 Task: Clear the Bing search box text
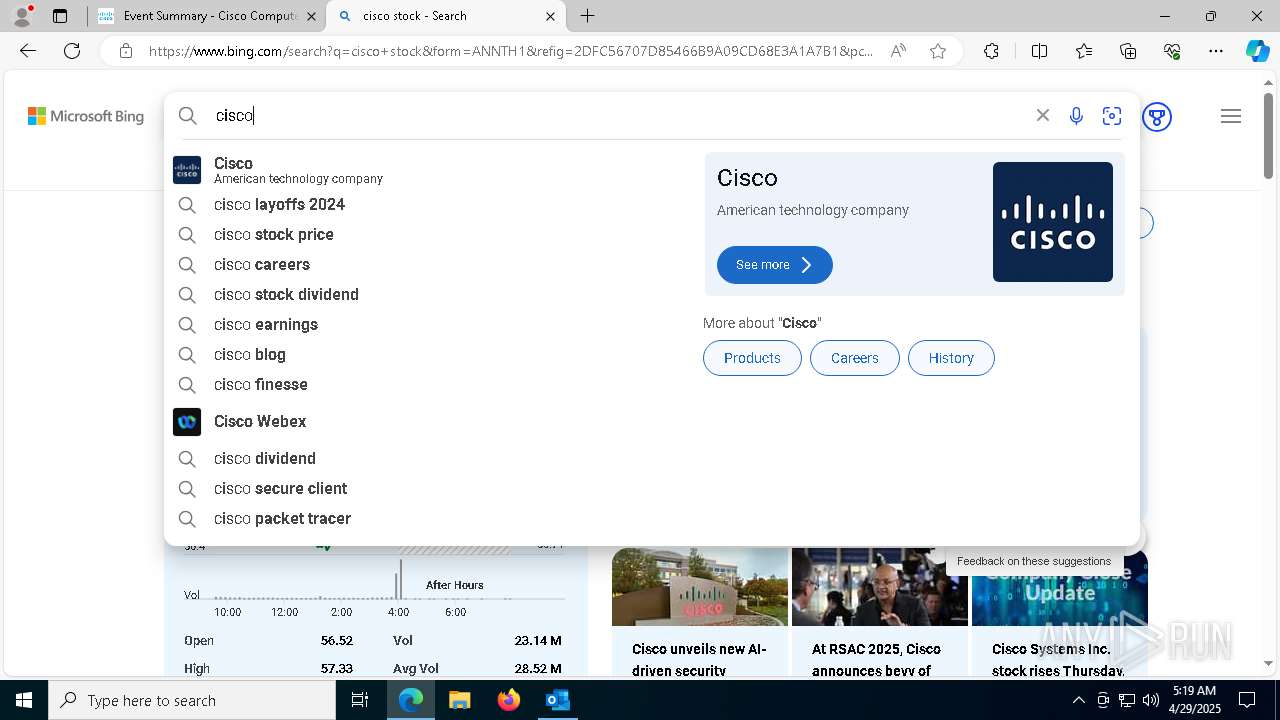pos(1043,116)
